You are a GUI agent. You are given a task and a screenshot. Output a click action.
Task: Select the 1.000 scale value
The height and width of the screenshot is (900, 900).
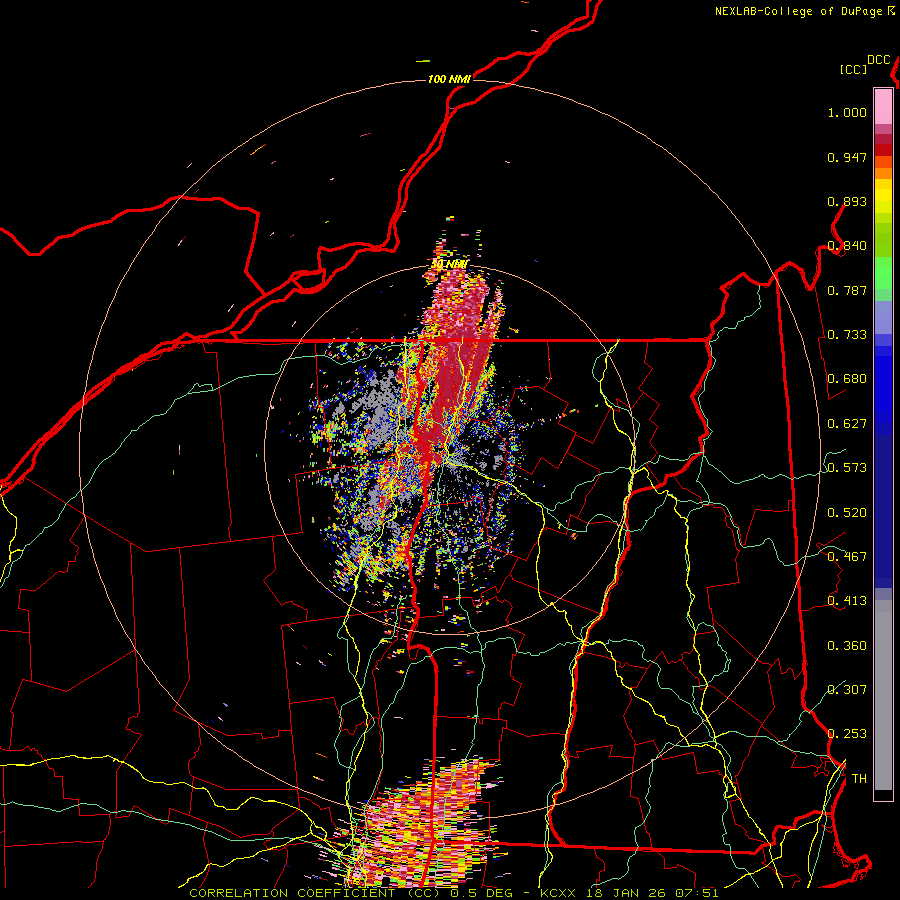tap(847, 112)
